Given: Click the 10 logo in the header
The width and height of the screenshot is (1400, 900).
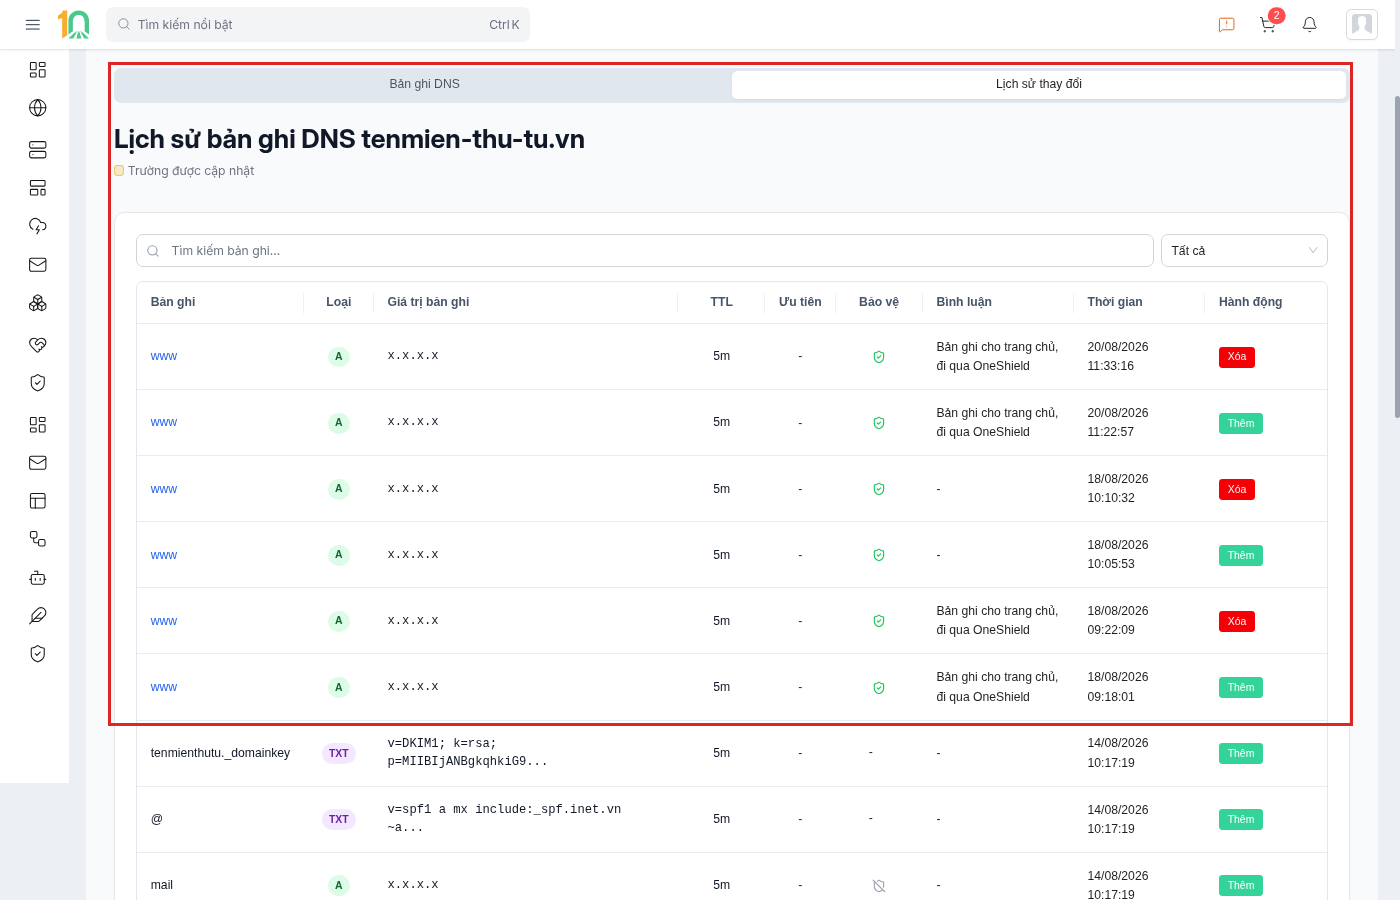Looking at the screenshot, I should (x=74, y=24).
